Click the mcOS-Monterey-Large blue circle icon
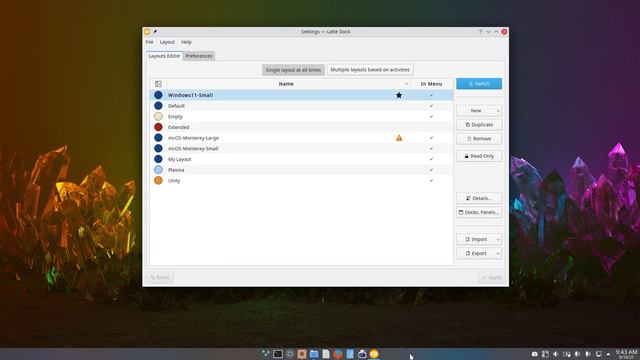The image size is (640, 360). [x=158, y=138]
